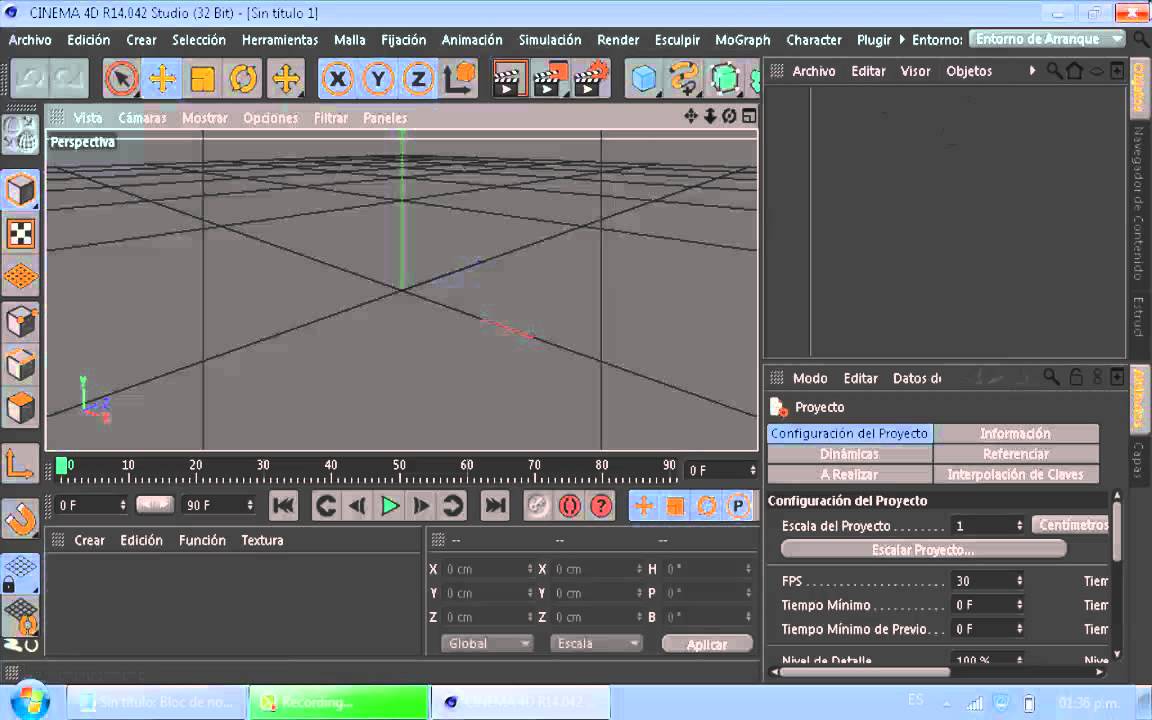Activate the Move tool in top toolbar

click(x=162, y=79)
